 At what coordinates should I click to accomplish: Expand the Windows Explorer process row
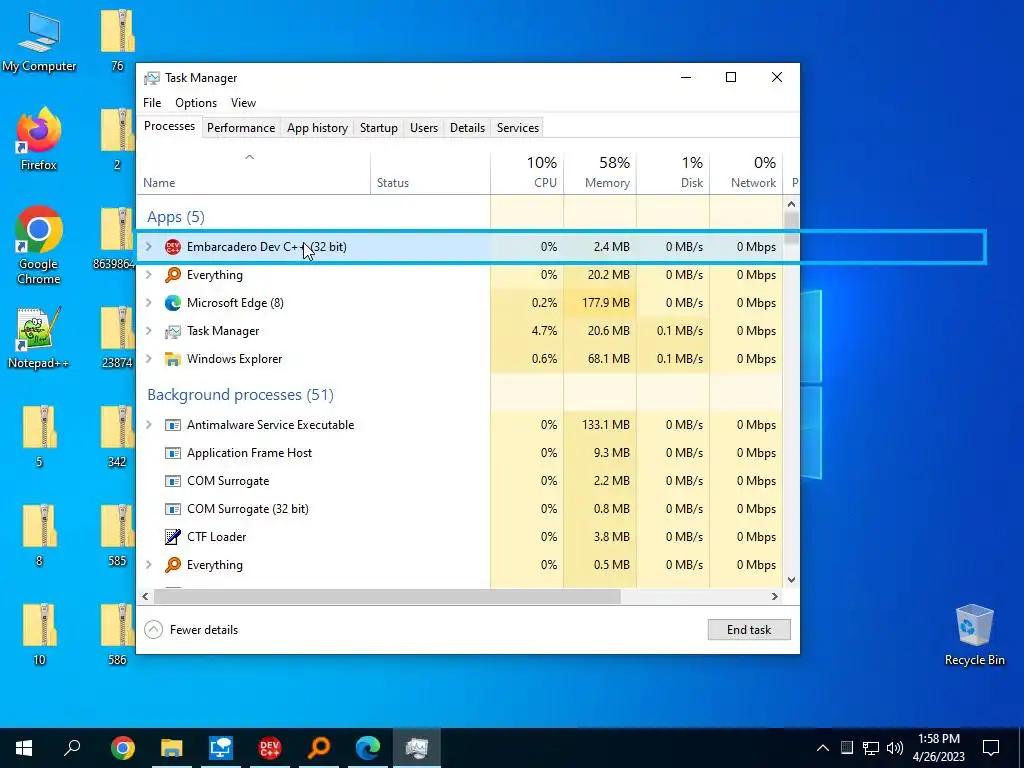click(149, 359)
